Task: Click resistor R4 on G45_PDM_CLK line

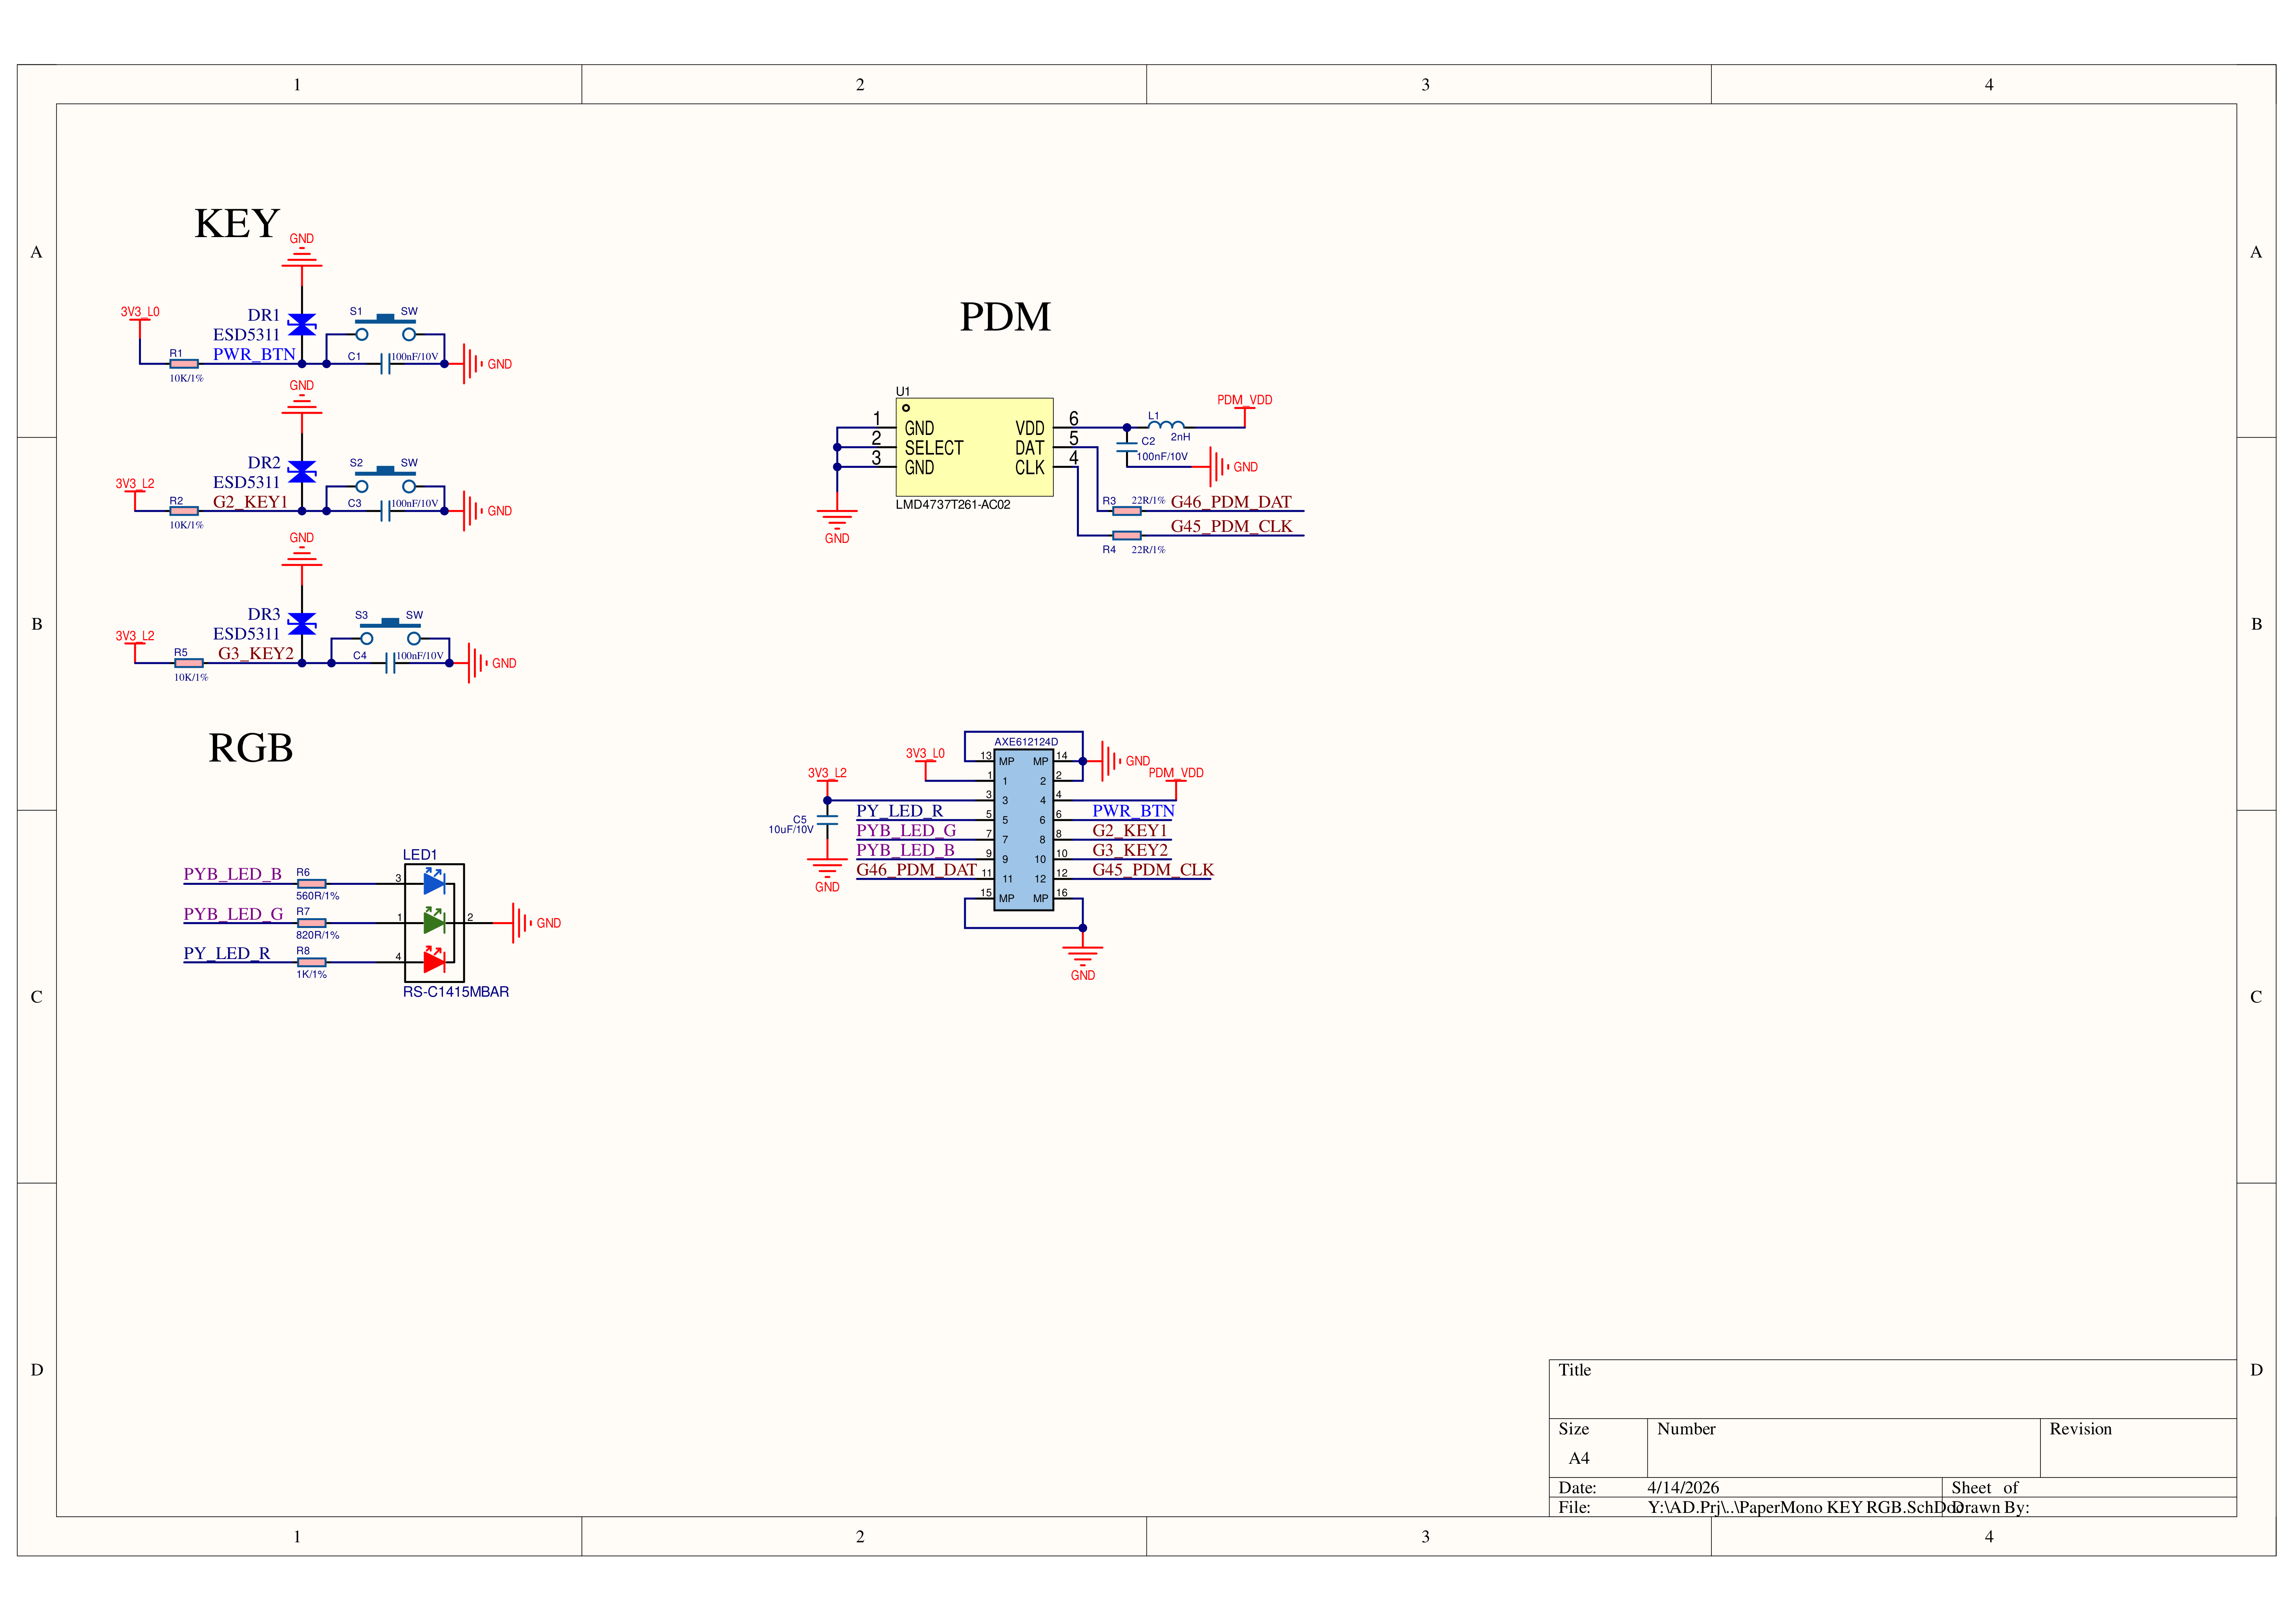Action: 1127,536
